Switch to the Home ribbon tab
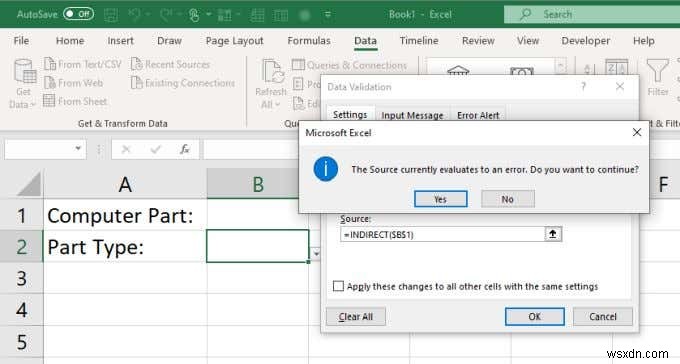This screenshot has width=680, height=364. 70,41
